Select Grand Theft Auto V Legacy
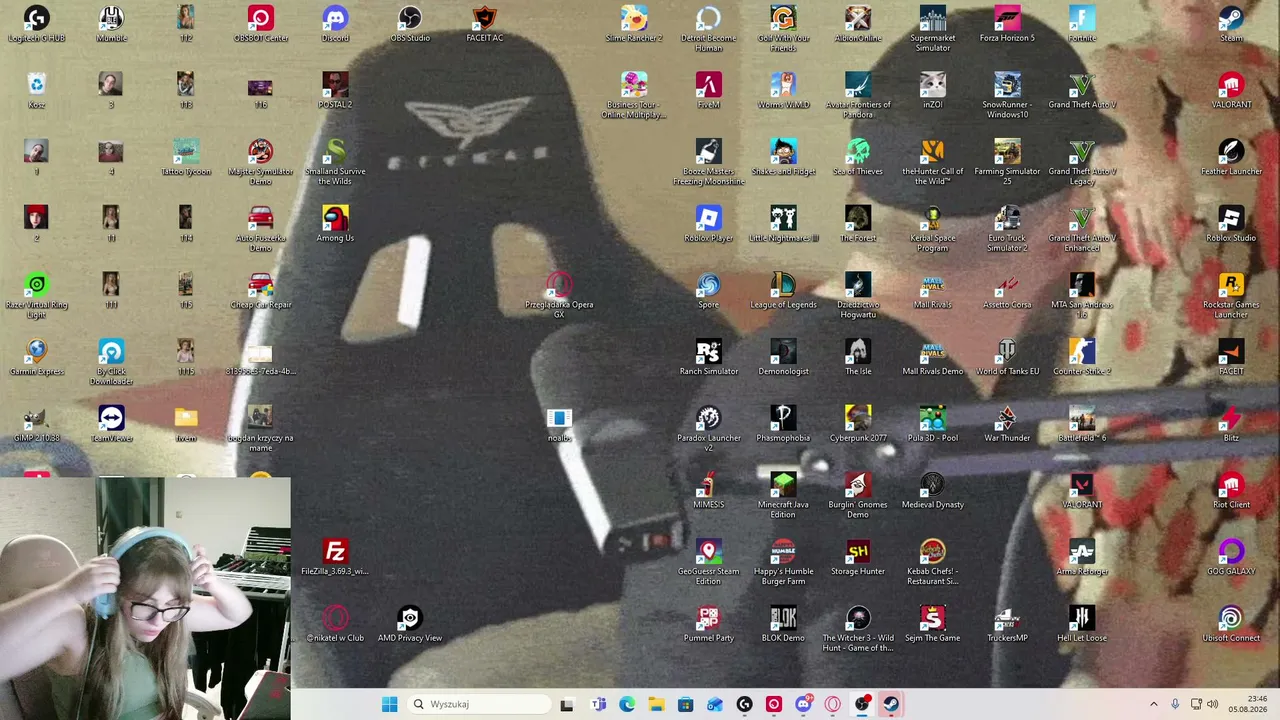Screen dimensions: 1280x720 click(1082, 162)
